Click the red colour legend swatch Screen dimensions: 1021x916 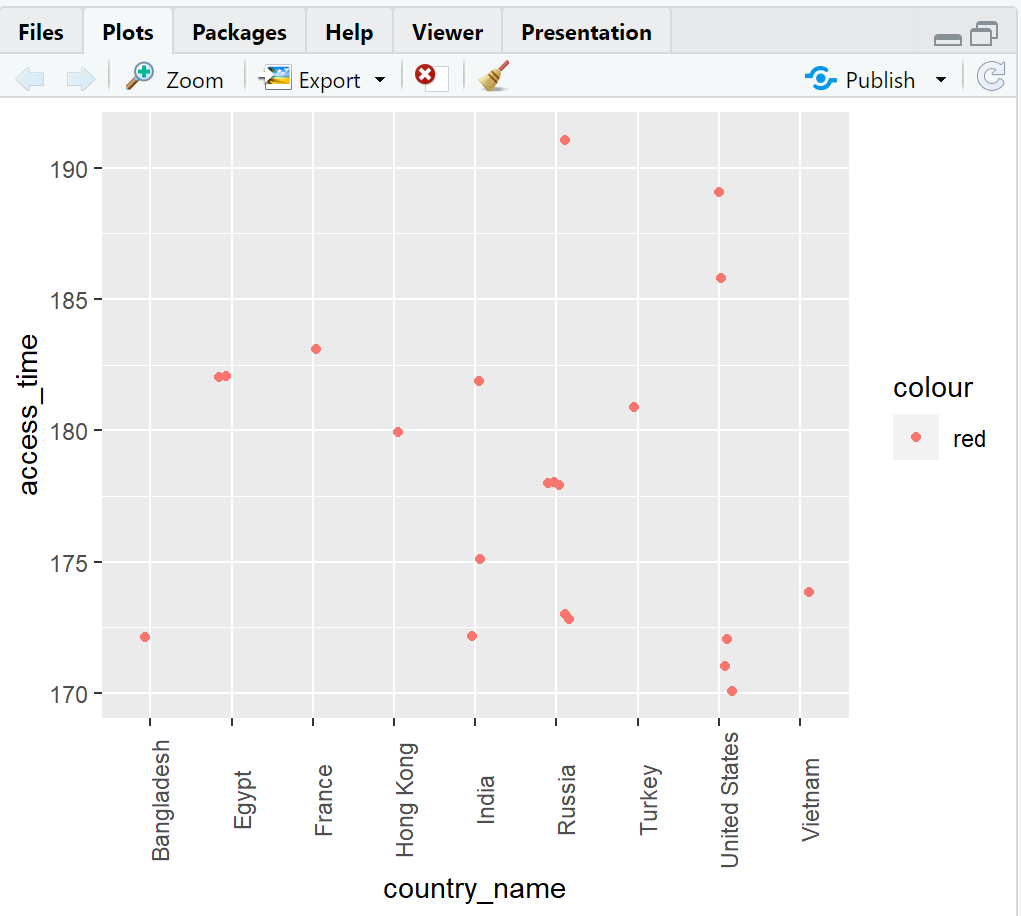point(915,437)
